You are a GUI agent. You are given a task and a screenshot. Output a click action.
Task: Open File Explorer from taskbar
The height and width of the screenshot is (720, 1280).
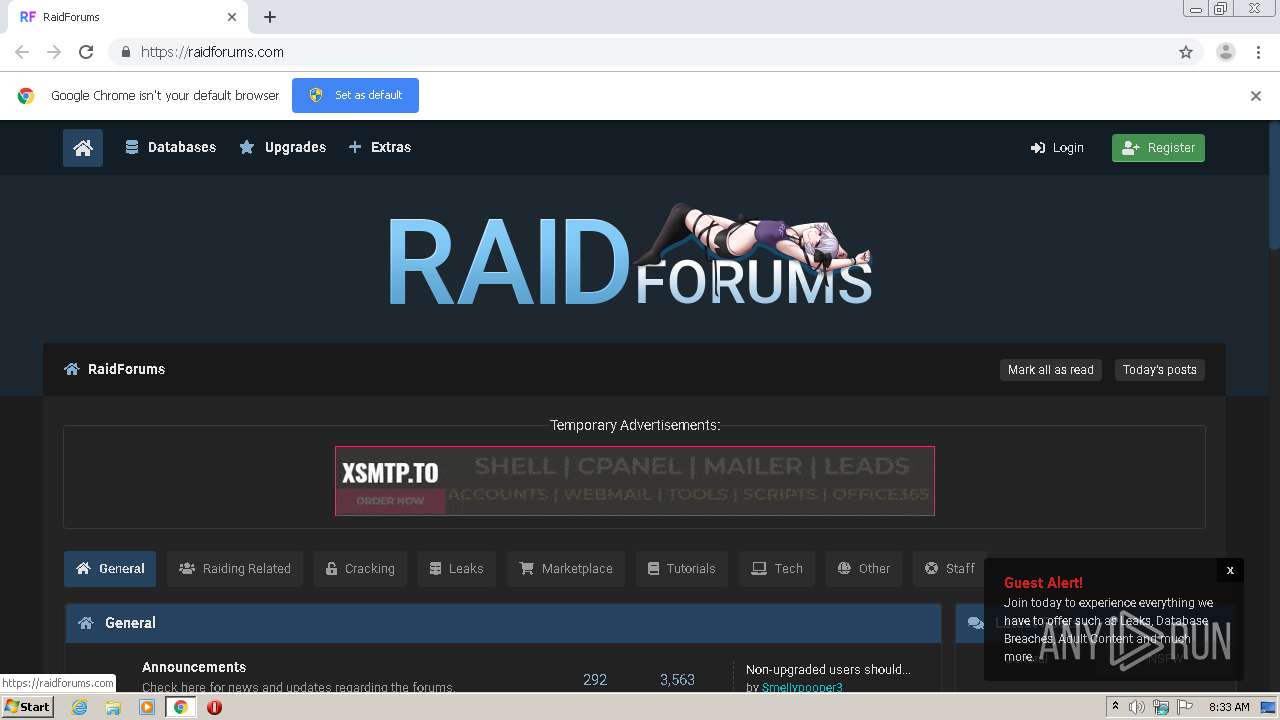click(x=113, y=707)
